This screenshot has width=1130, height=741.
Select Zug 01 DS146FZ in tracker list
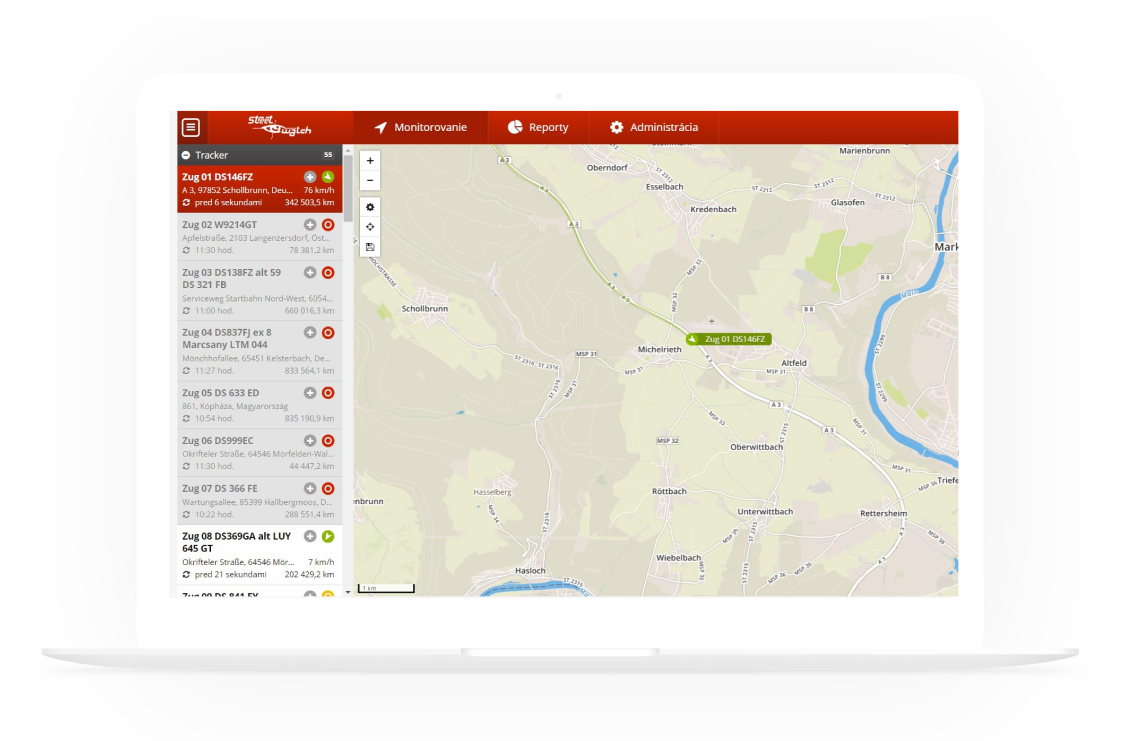coord(260,189)
